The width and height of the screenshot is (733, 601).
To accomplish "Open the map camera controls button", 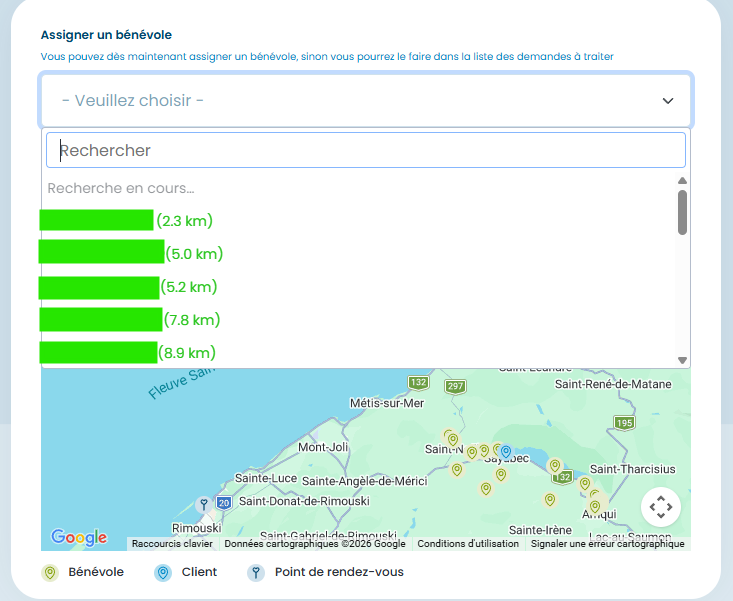I will [661, 507].
